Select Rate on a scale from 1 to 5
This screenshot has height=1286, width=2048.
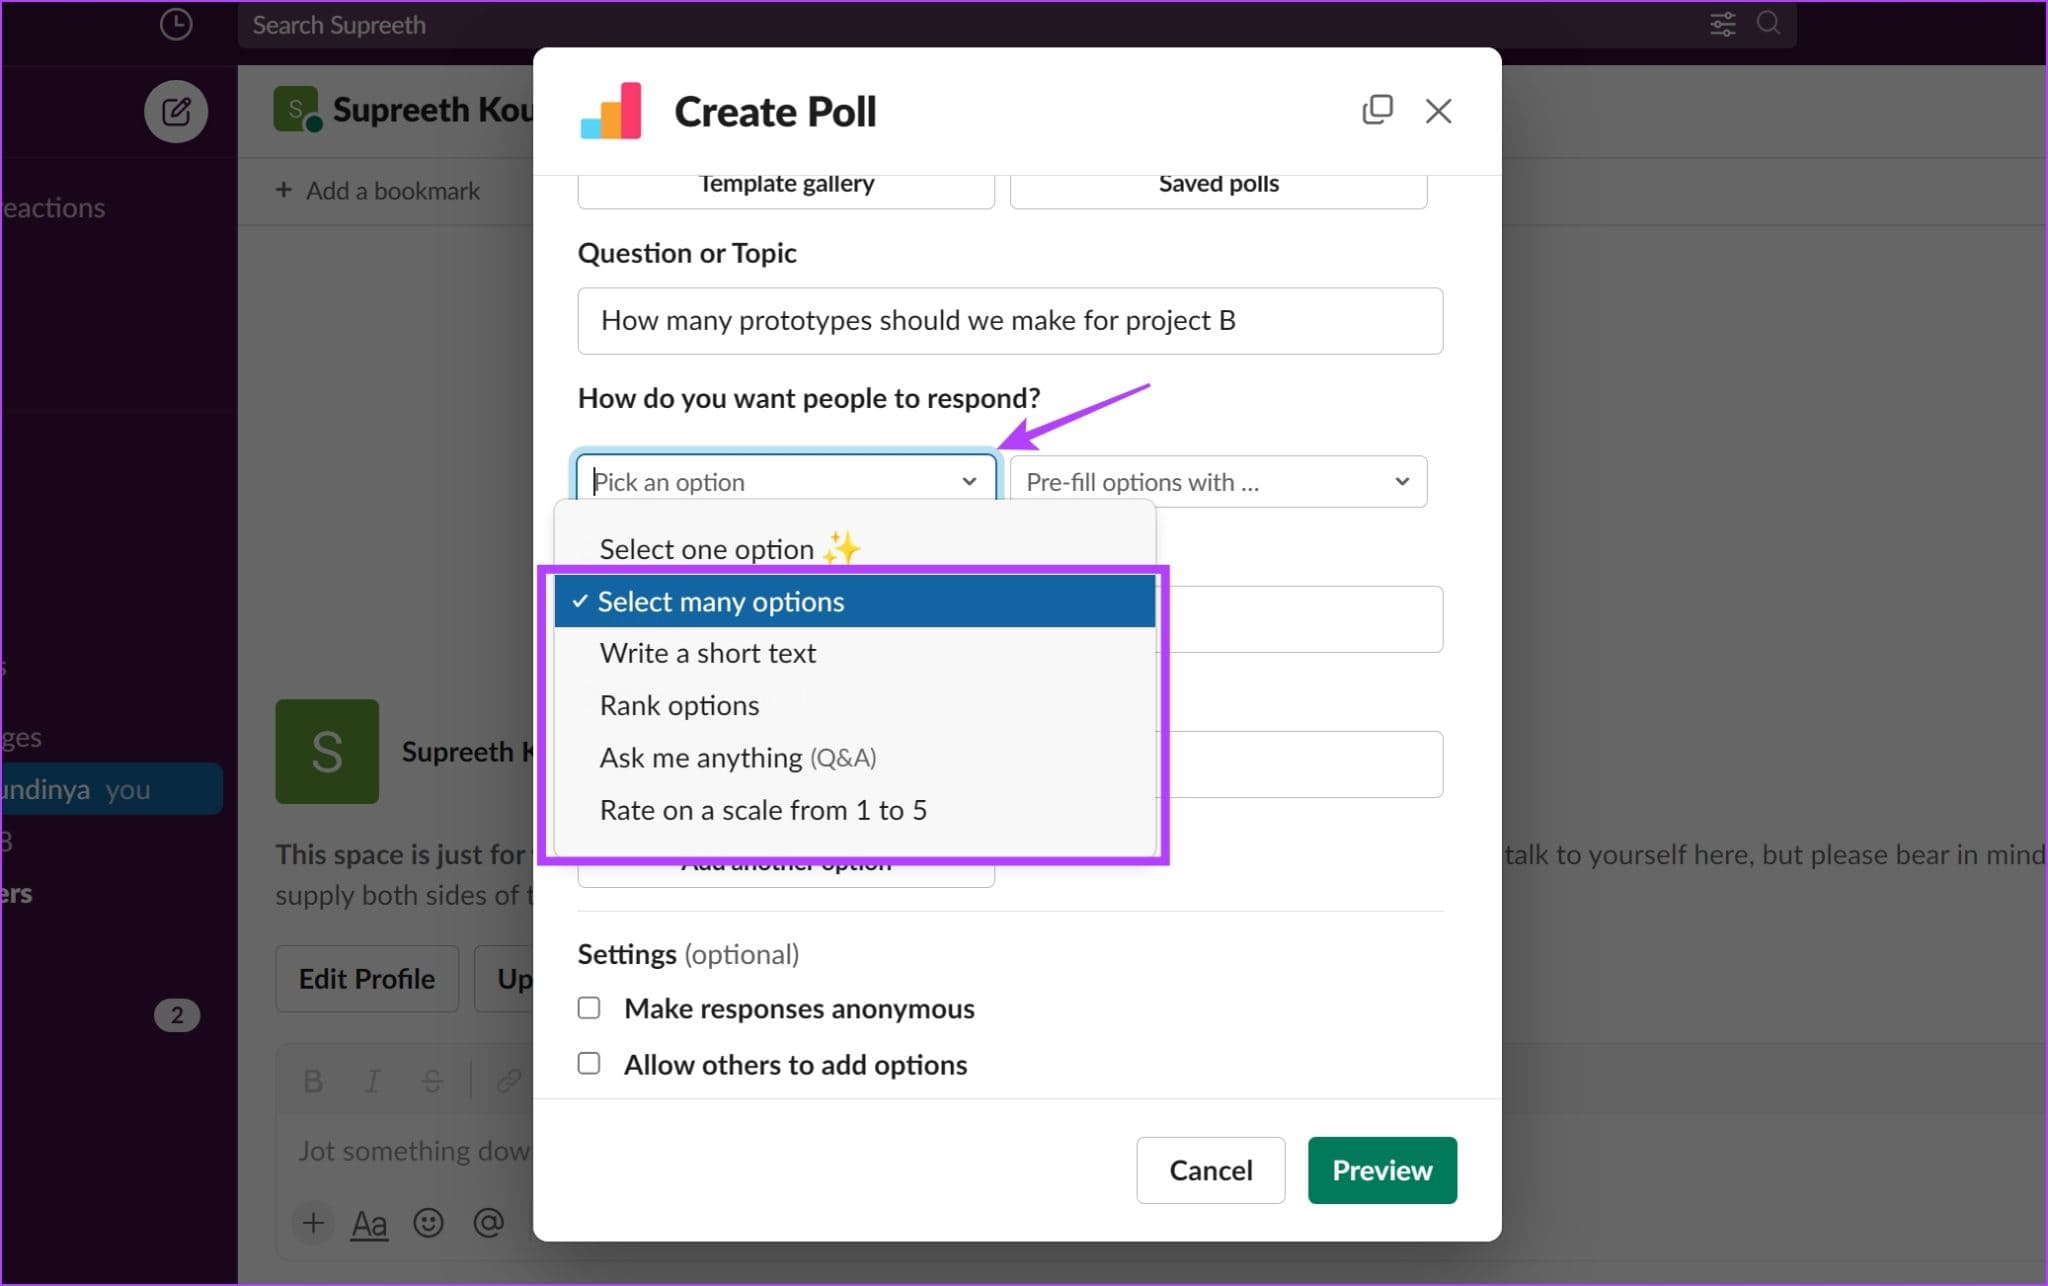pos(764,809)
